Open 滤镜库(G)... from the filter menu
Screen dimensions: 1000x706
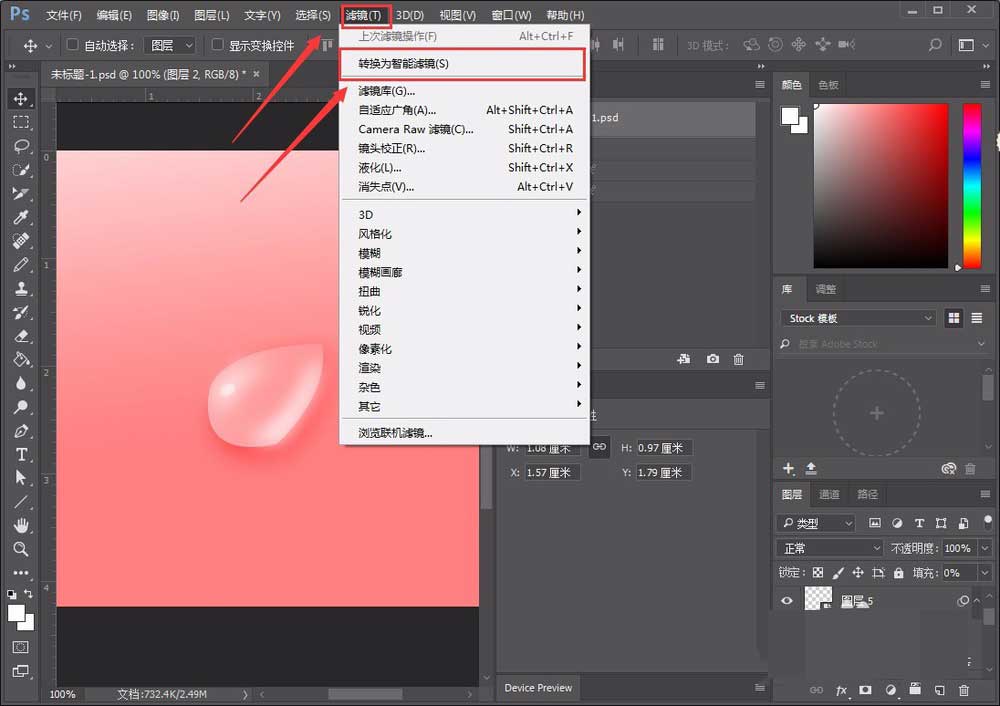click(387, 91)
